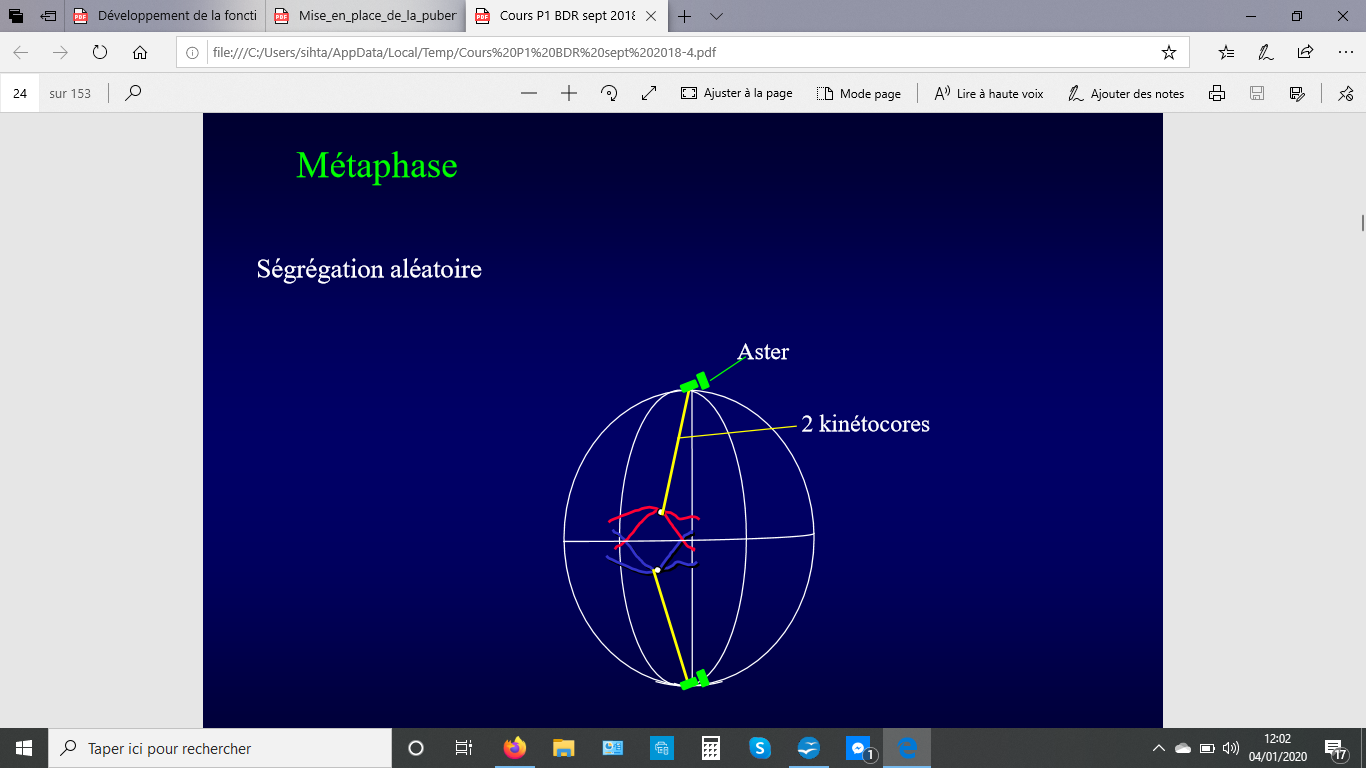
Task: Open the Action Center notifications
Action: click(x=1336, y=748)
